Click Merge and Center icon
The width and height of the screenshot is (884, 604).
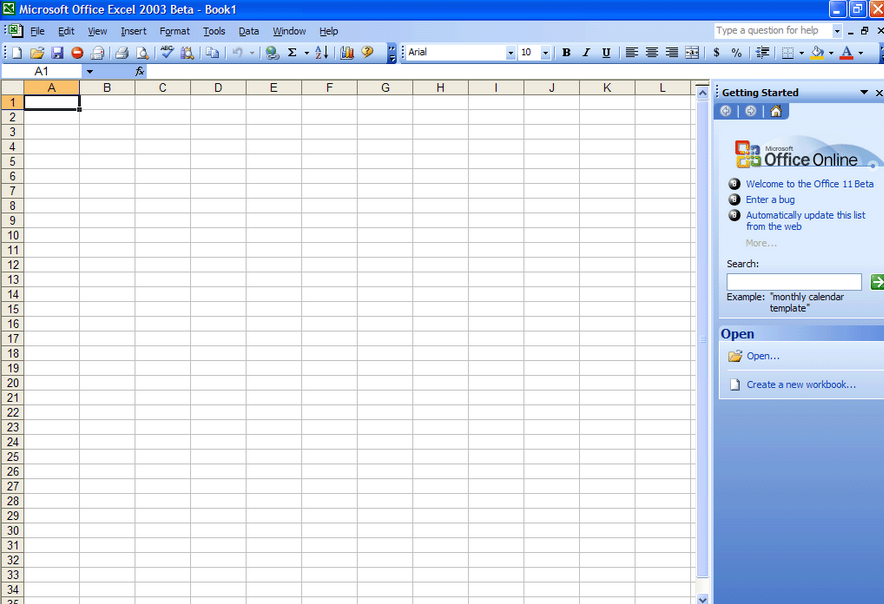(692, 52)
